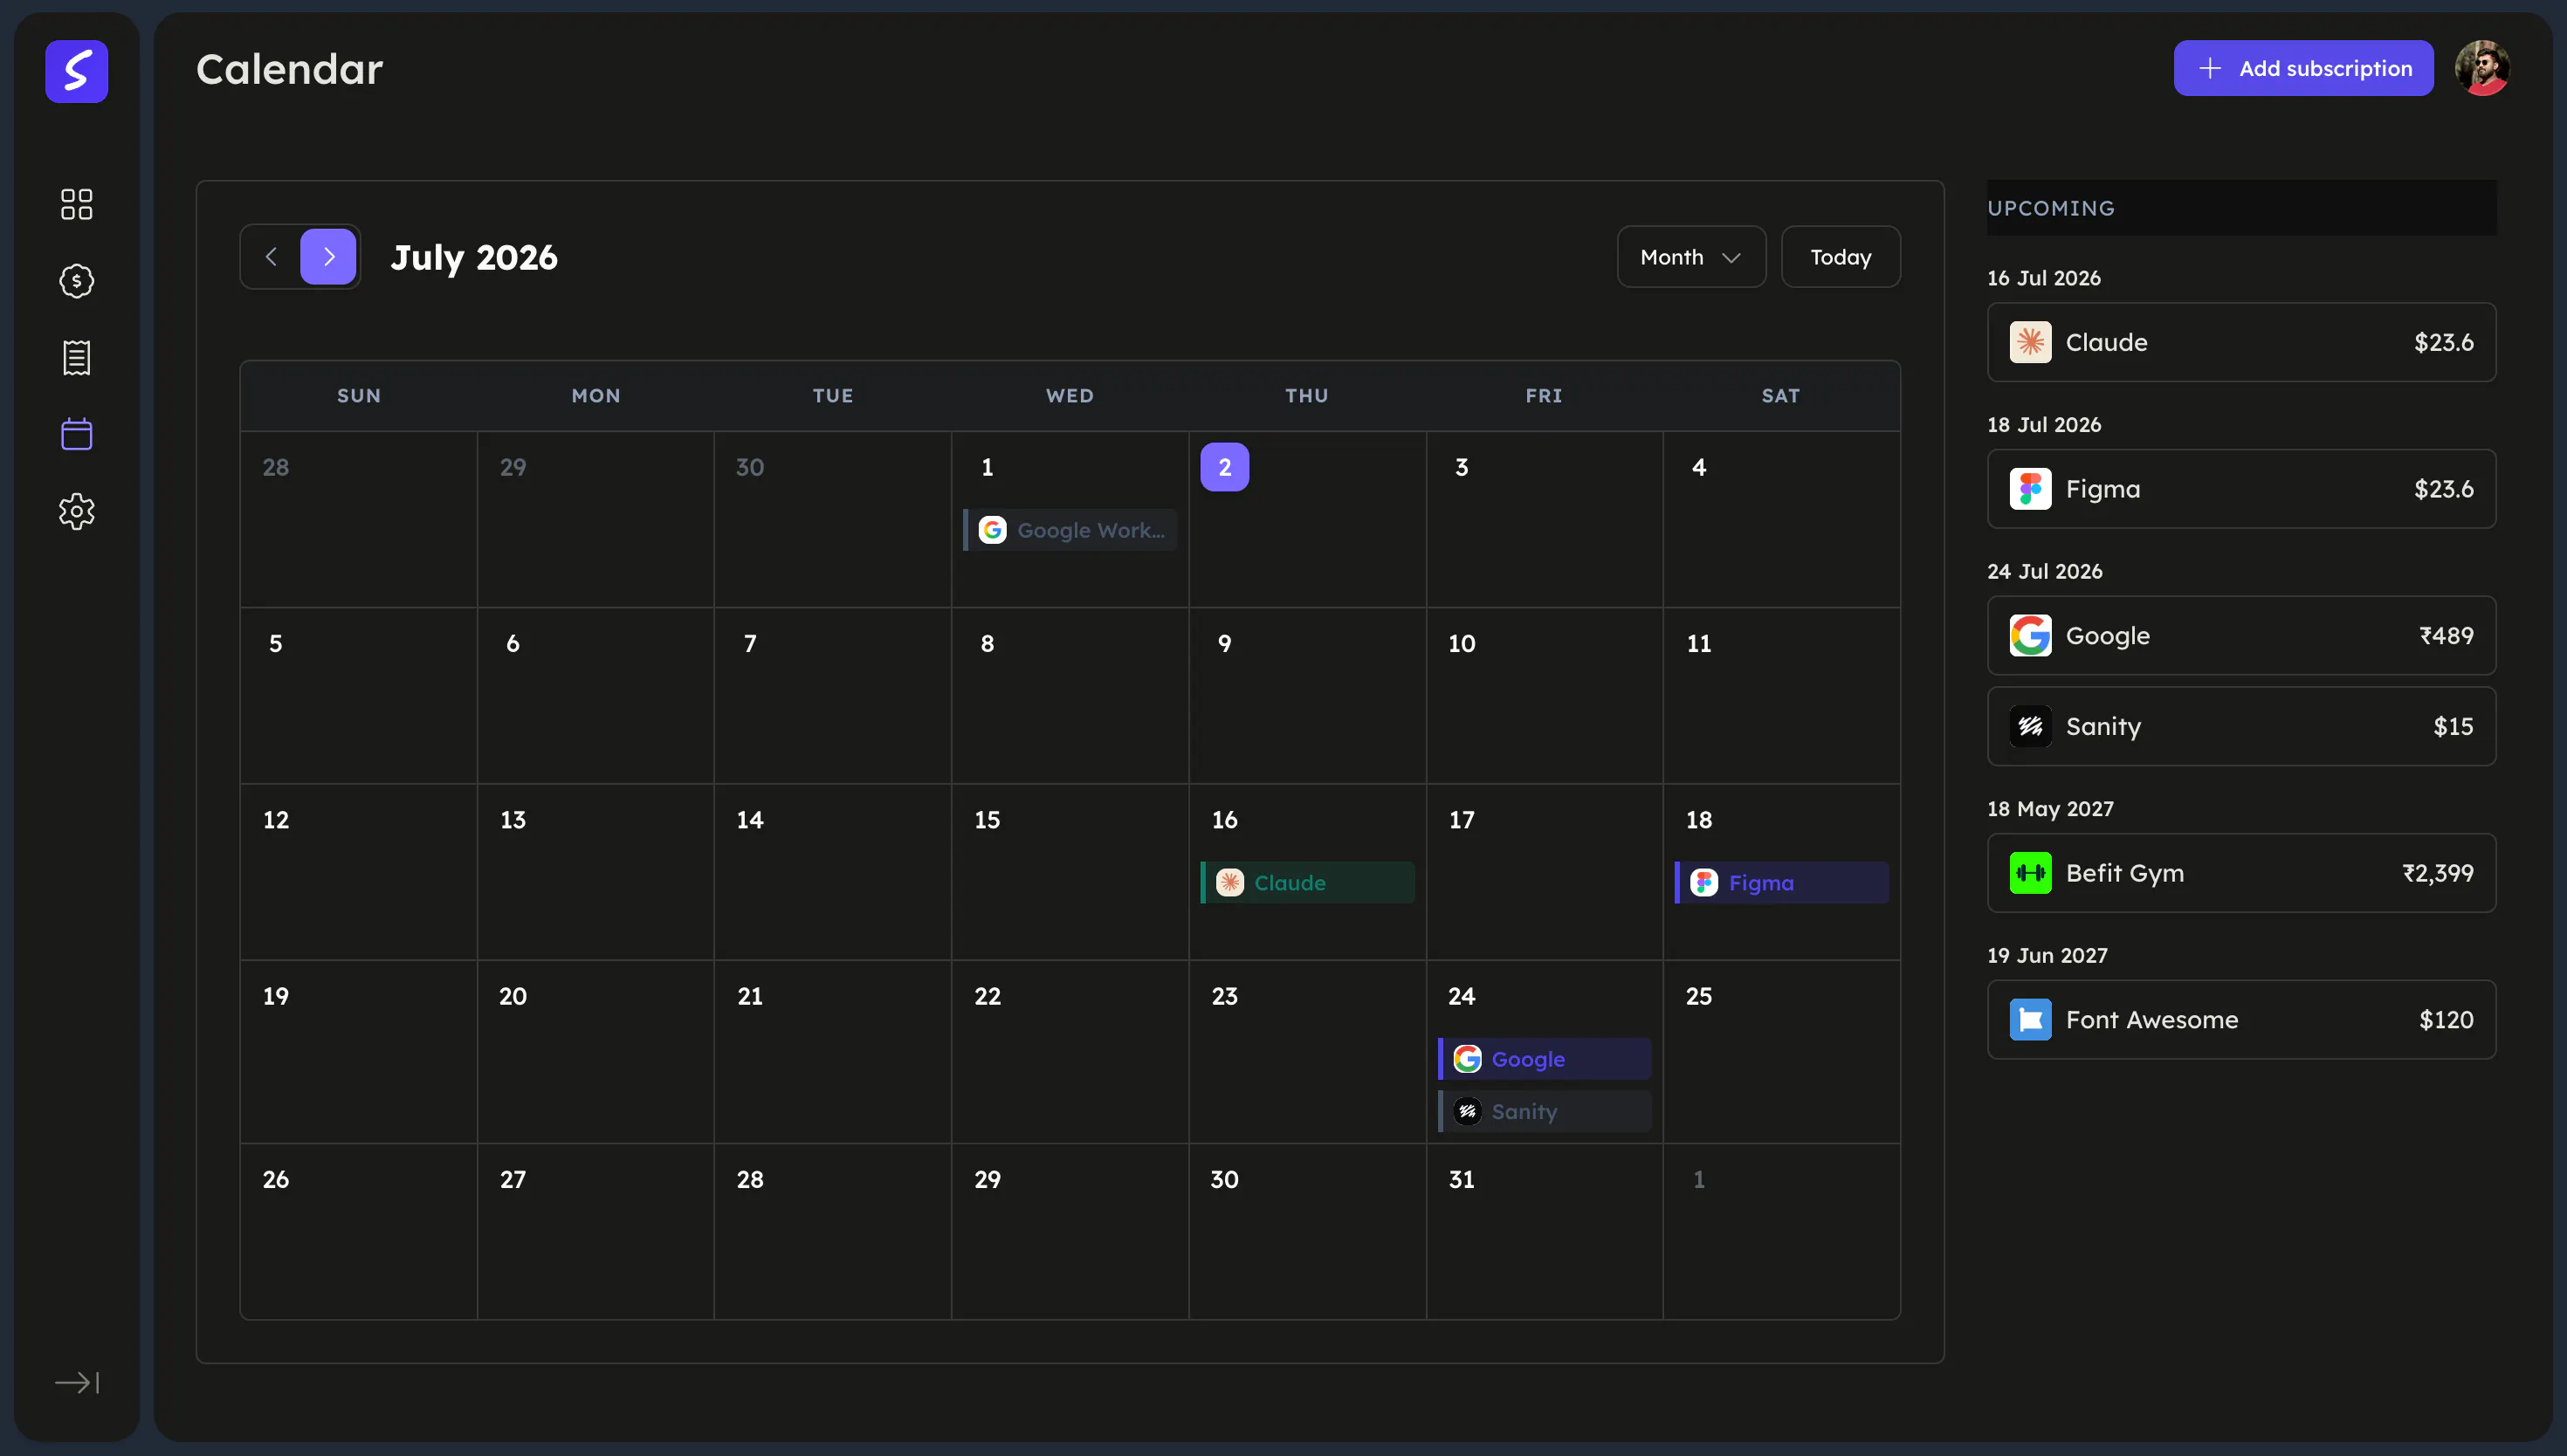
Task: Open the Month view dropdown
Action: (x=1691, y=257)
